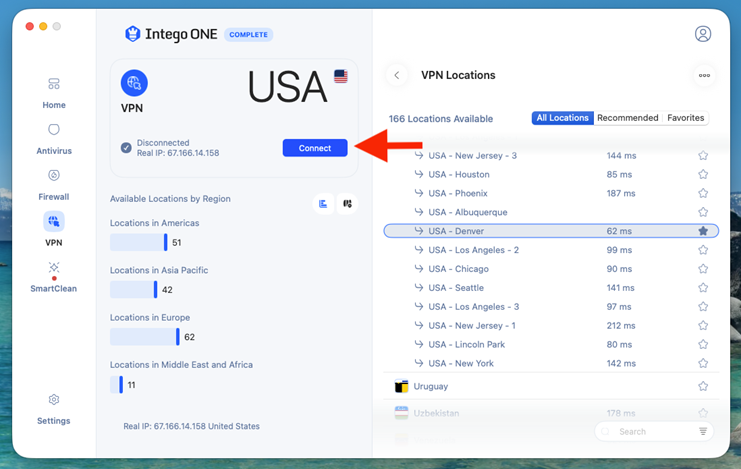
Task: Select the VPN sidebar item
Action: pos(54,230)
